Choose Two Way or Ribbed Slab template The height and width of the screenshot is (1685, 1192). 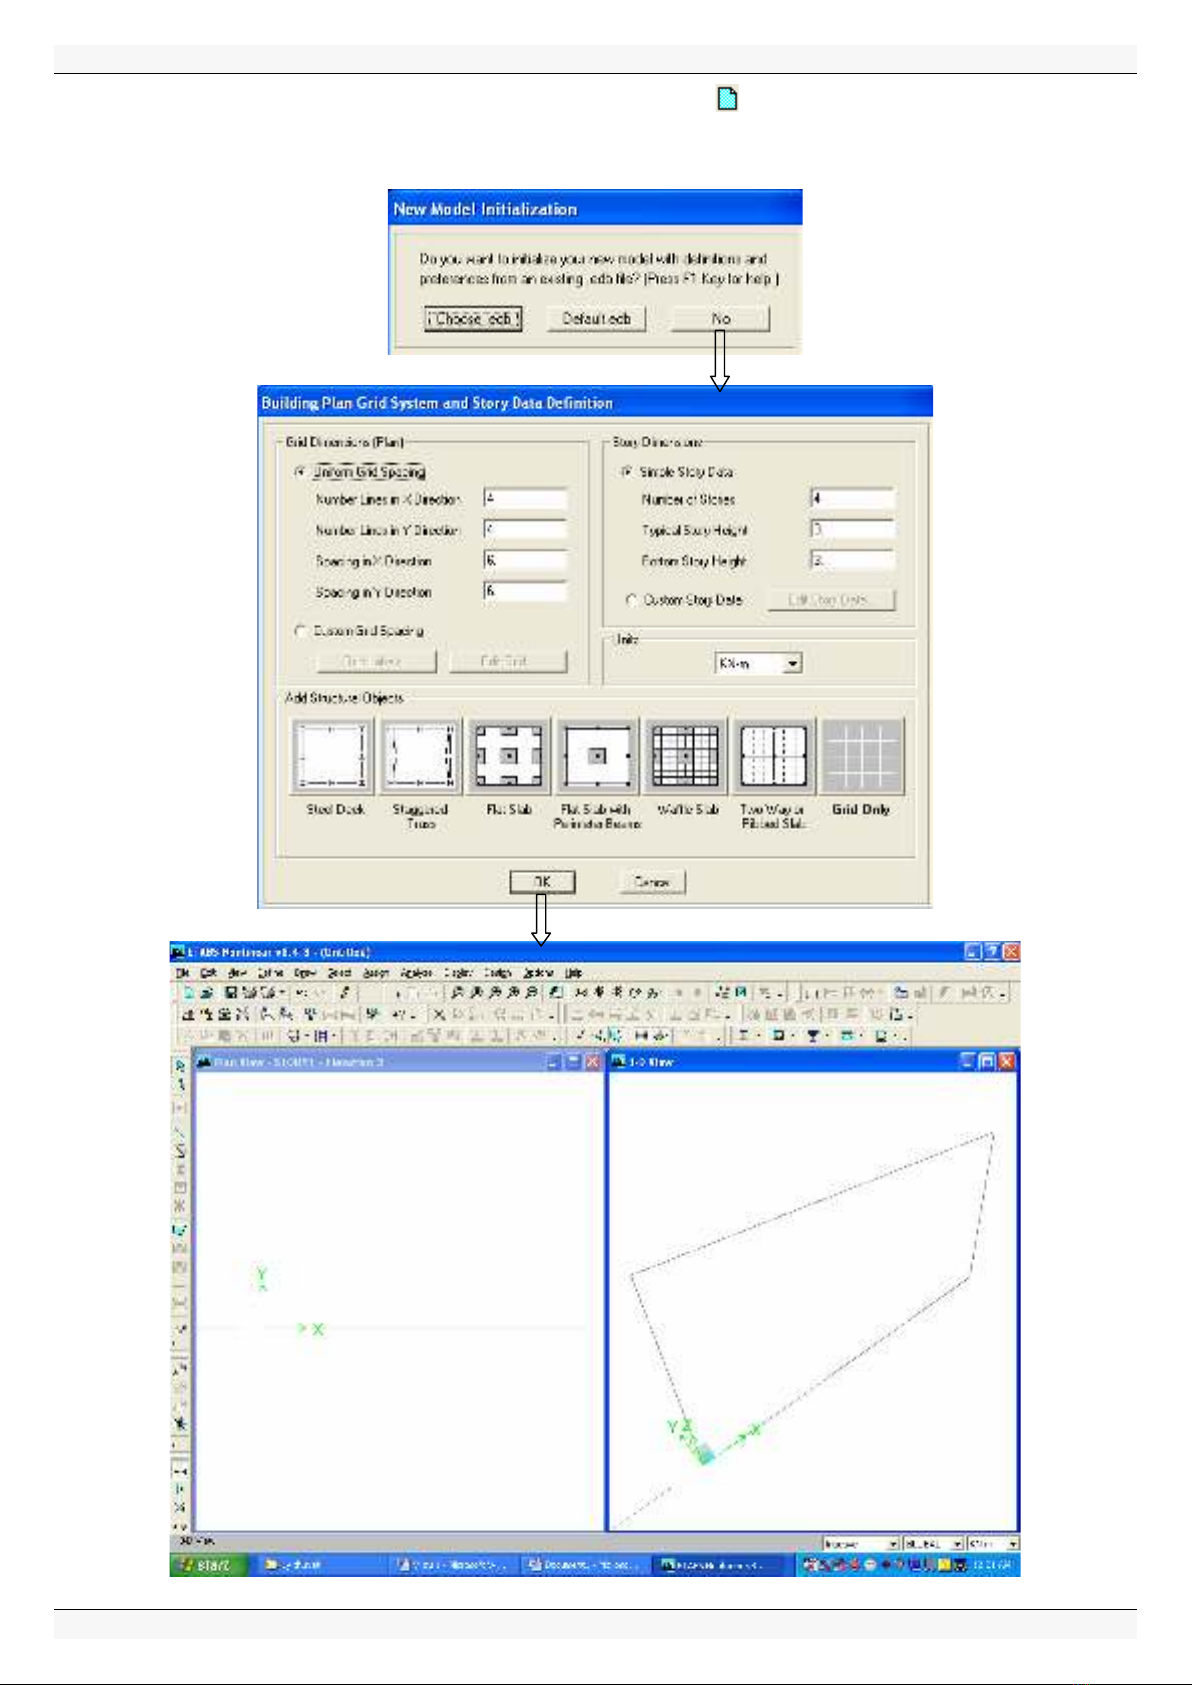[x=773, y=756]
